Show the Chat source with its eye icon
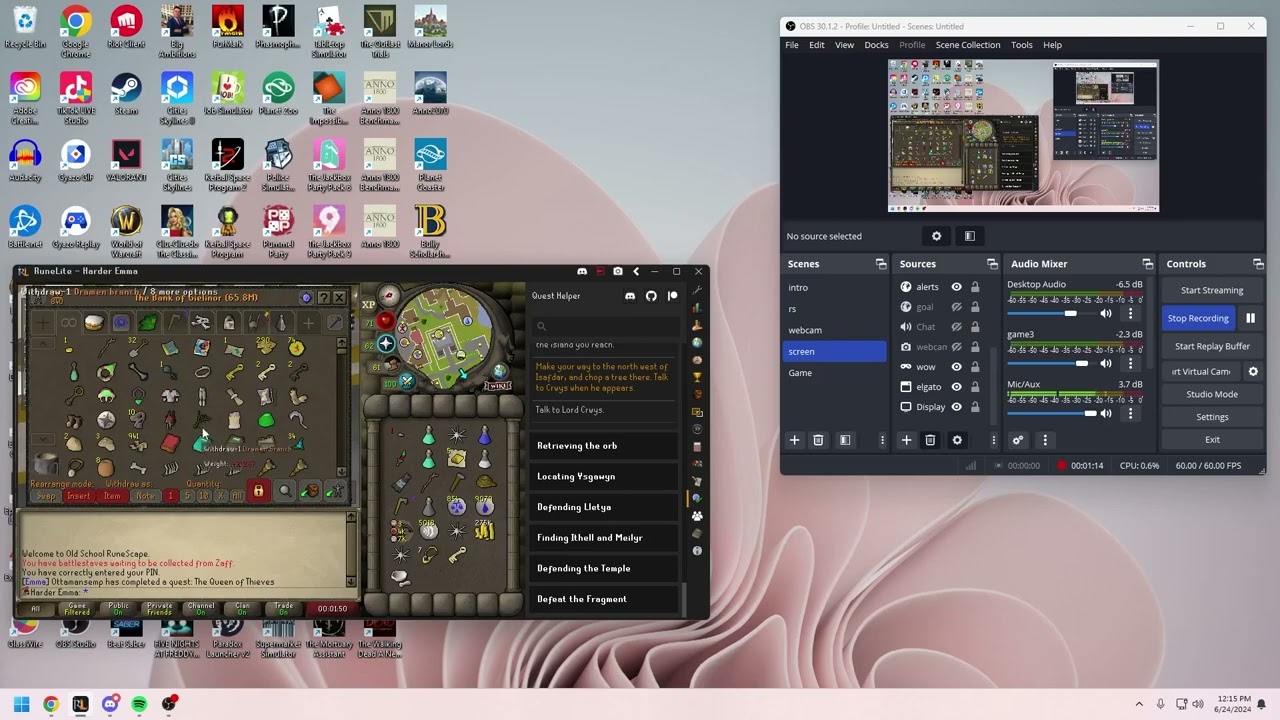1280x720 pixels. tap(956, 327)
